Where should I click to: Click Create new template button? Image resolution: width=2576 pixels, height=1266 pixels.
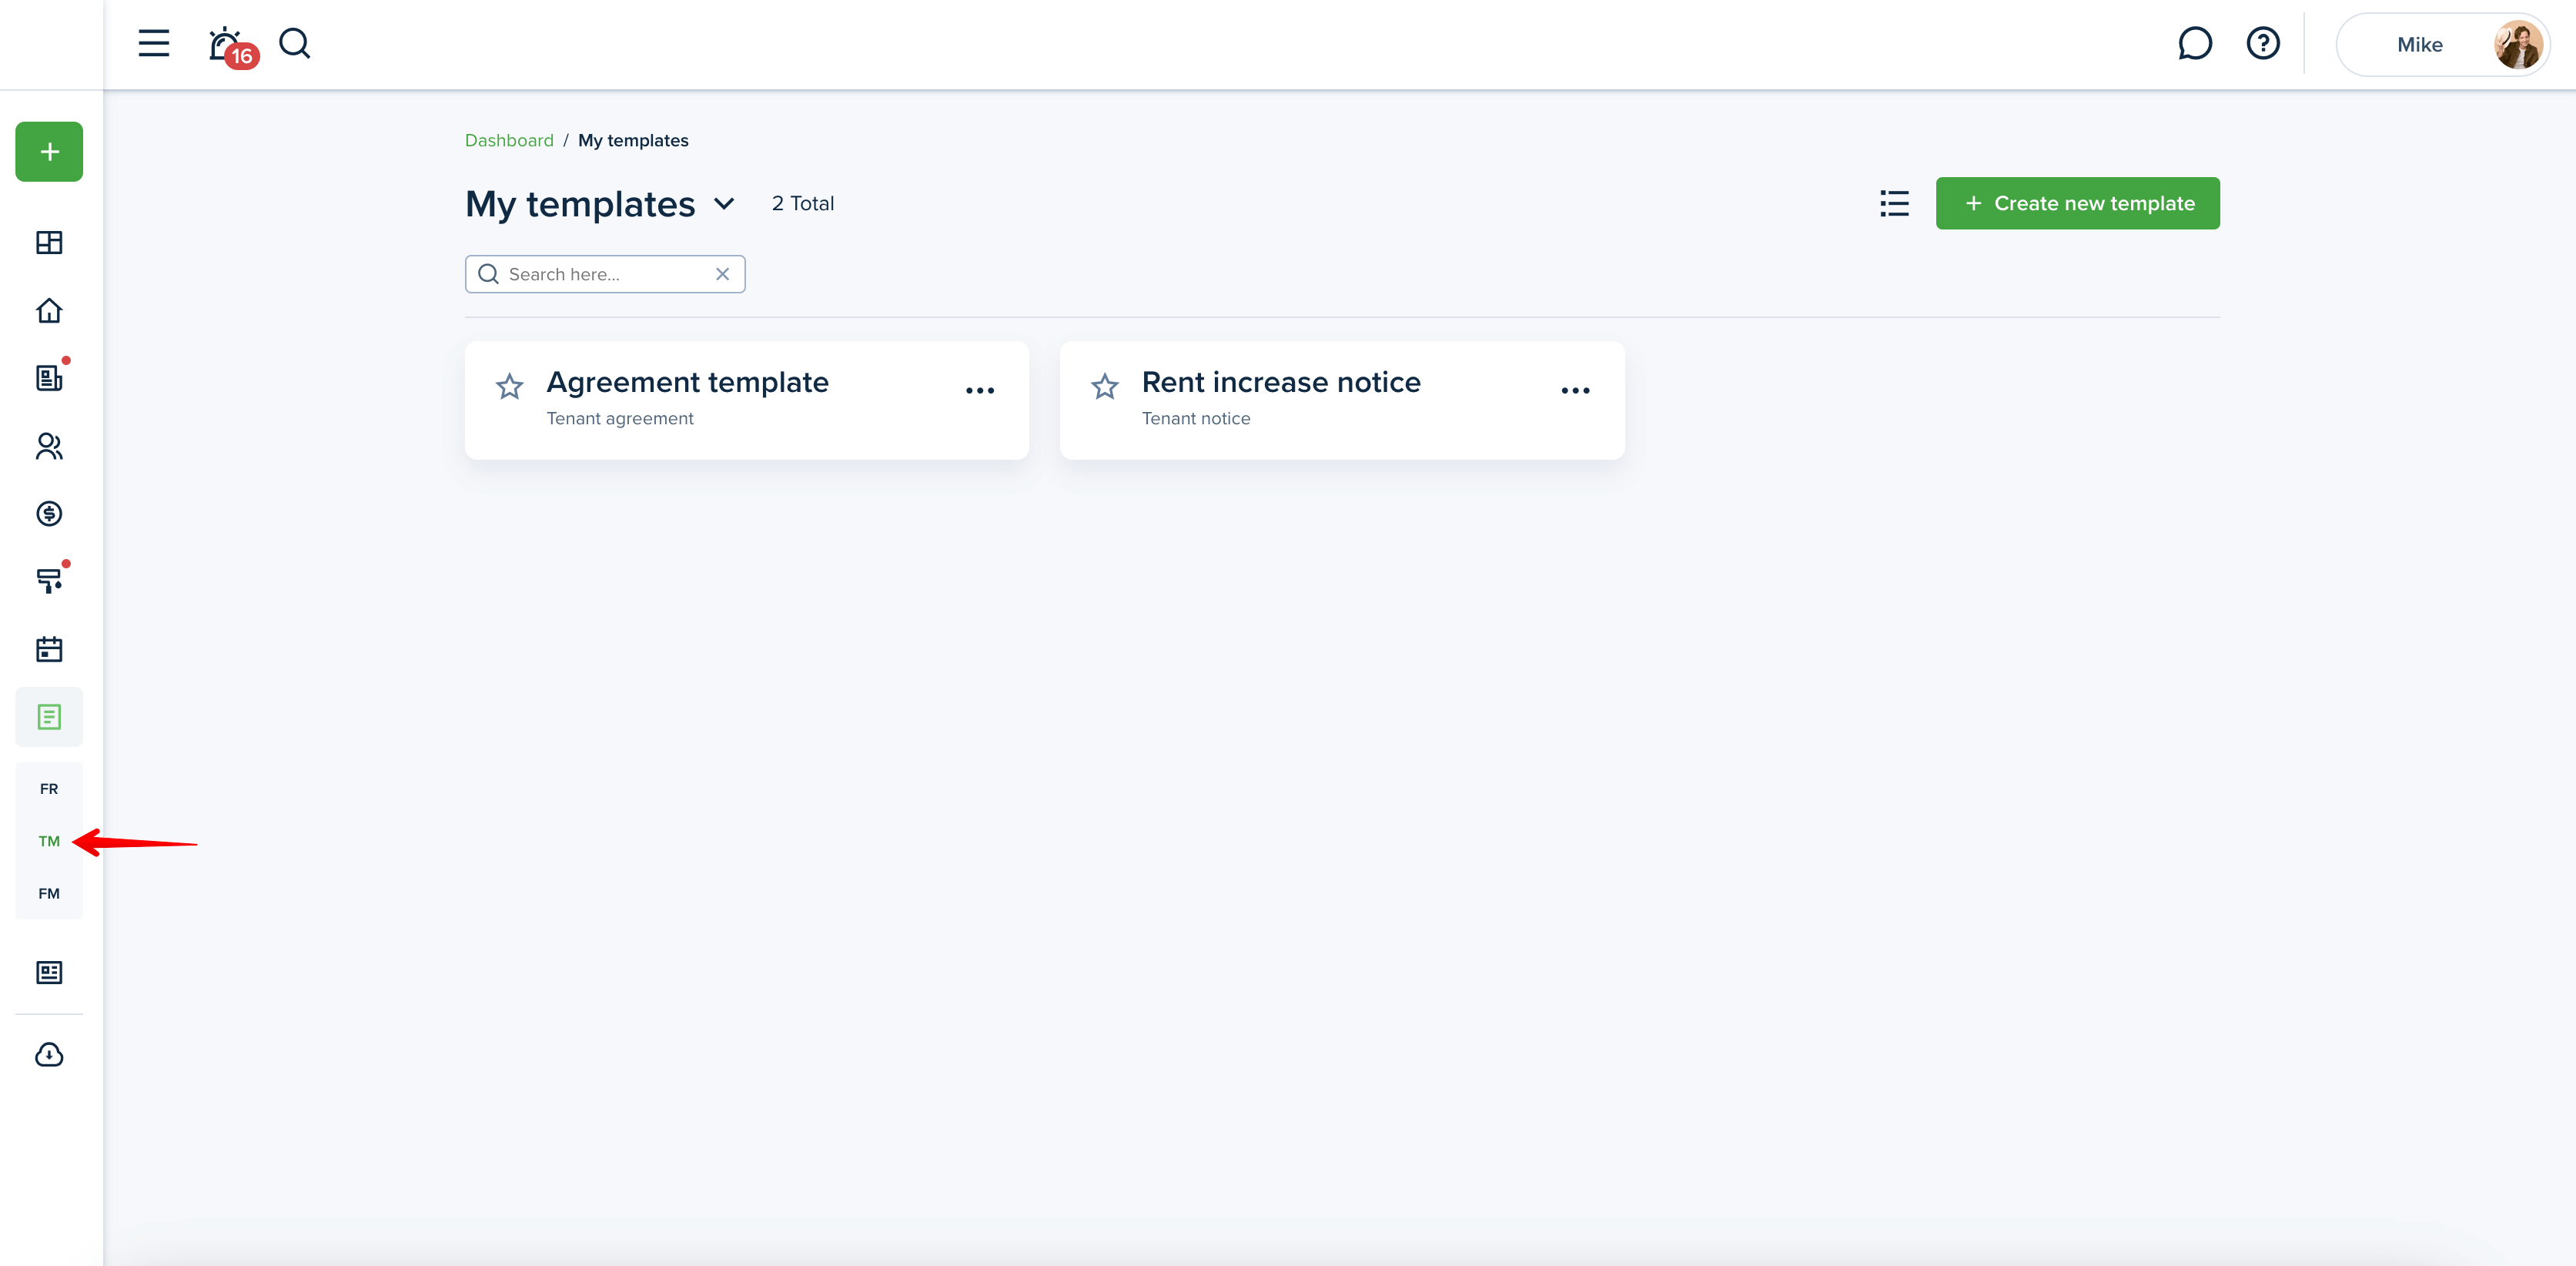pos(2077,203)
